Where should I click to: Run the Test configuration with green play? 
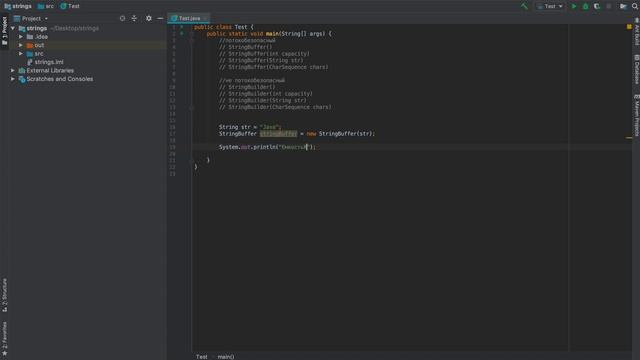tap(574, 6)
